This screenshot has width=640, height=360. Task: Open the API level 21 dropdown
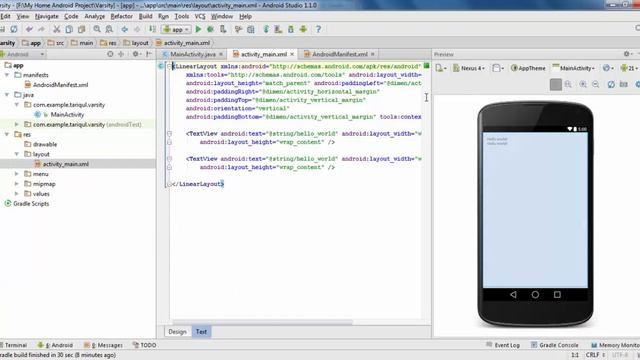point(629,68)
